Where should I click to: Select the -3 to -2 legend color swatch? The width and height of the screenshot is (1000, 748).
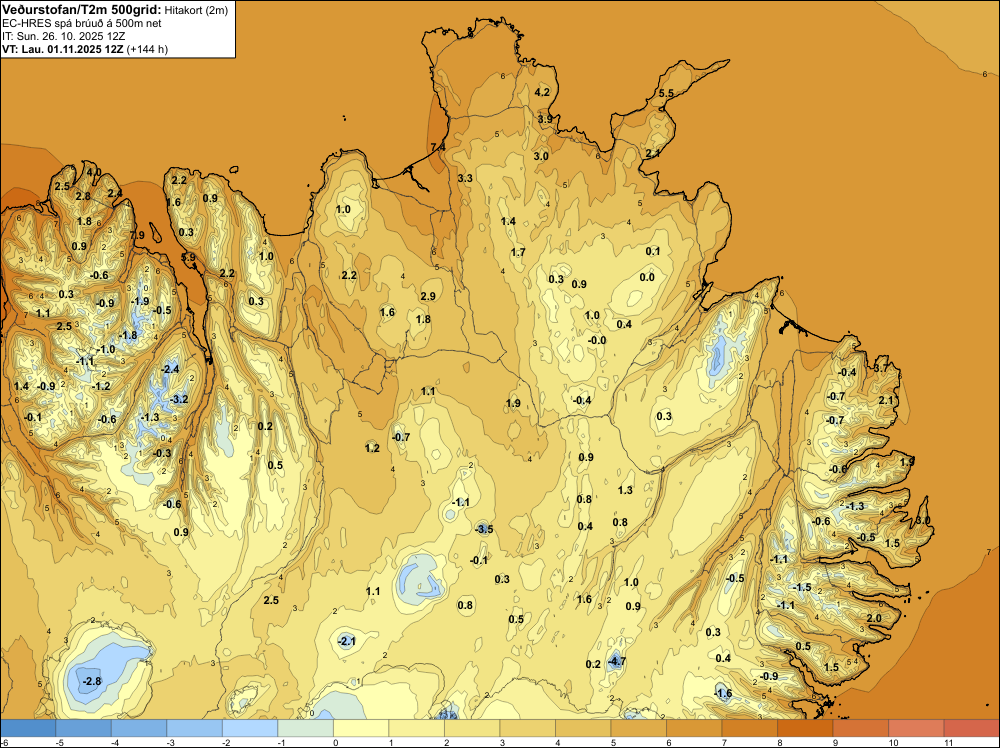click(x=195, y=728)
